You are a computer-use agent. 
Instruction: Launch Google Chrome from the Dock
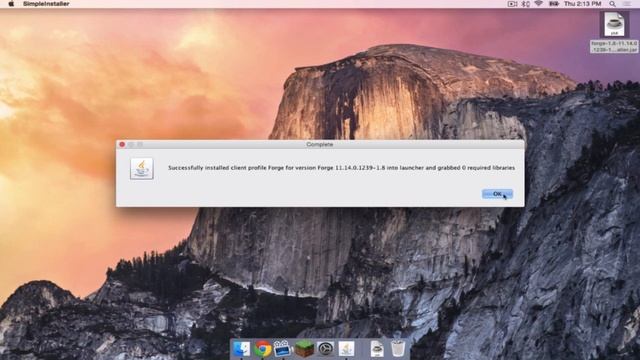(x=262, y=349)
